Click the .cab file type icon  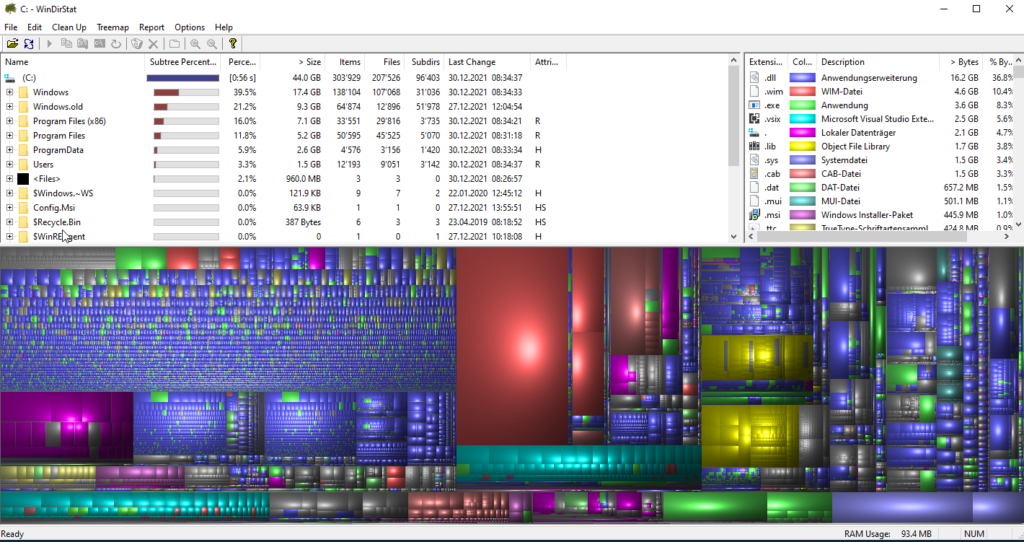754,174
